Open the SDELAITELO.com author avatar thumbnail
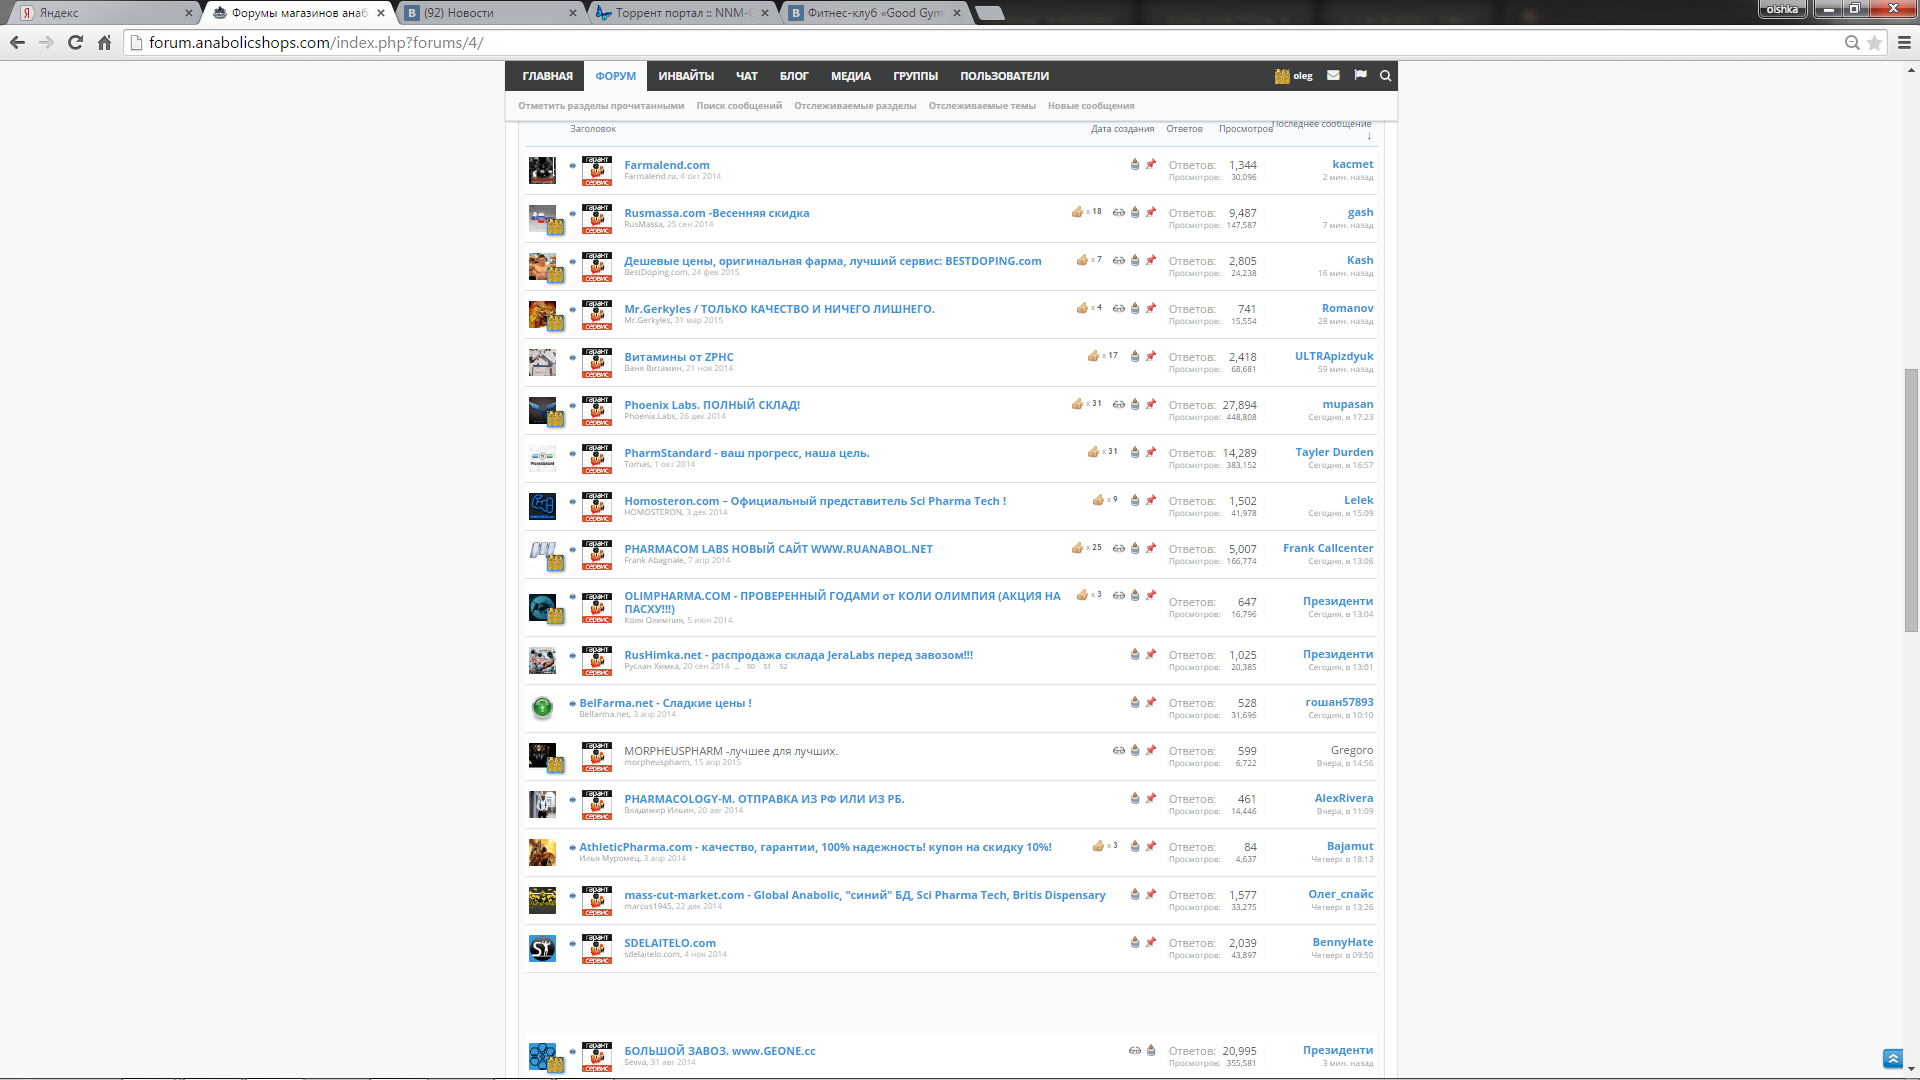Viewport: 1920px width, 1080px height. pyautogui.click(x=542, y=948)
